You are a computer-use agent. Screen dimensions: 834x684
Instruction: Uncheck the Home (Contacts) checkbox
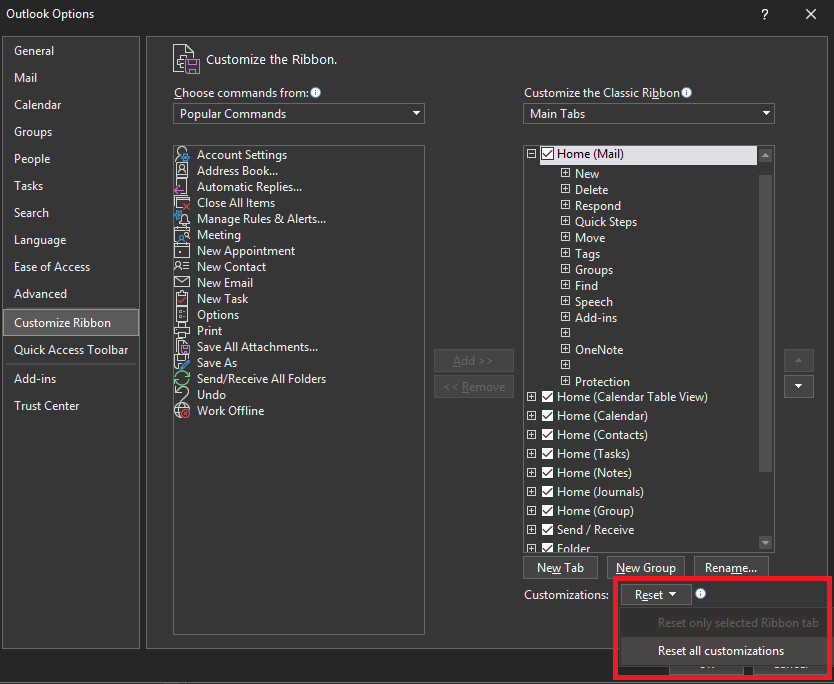[547, 435]
